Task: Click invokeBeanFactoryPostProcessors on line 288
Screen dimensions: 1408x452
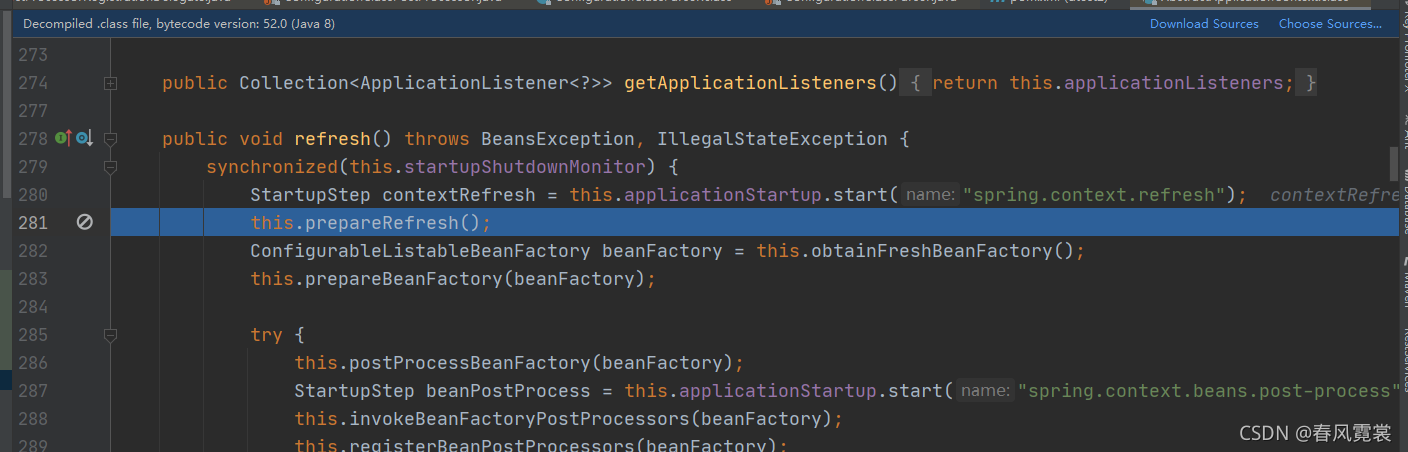Action: (x=519, y=419)
